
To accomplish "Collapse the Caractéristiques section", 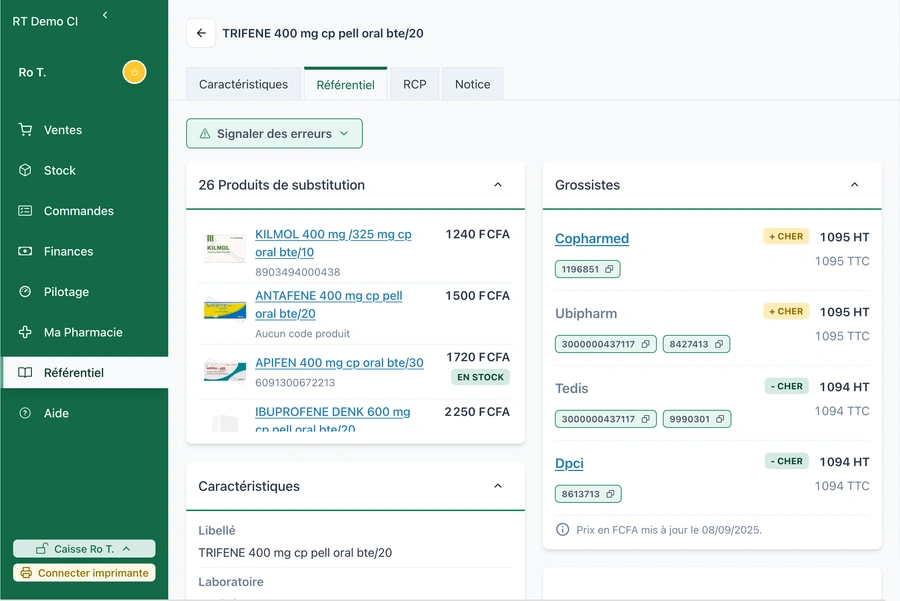I will (498, 486).
